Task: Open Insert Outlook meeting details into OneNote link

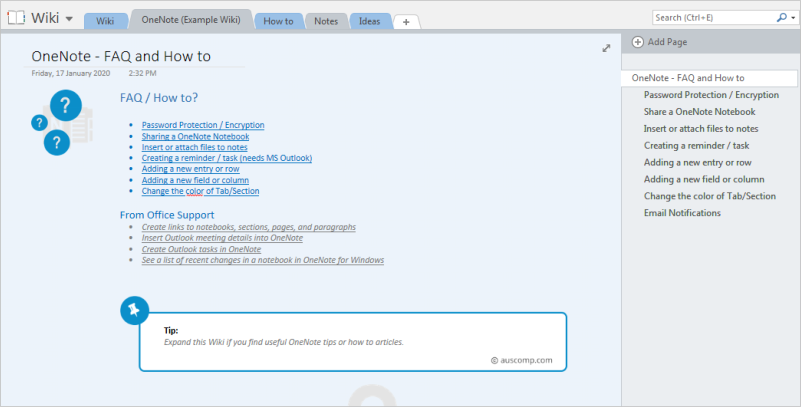Action: 222,238
